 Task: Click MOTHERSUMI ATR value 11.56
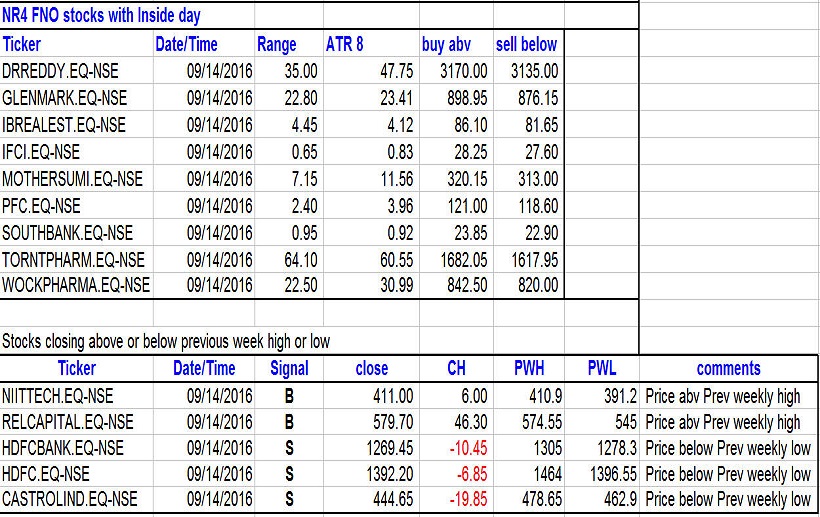[397, 179]
